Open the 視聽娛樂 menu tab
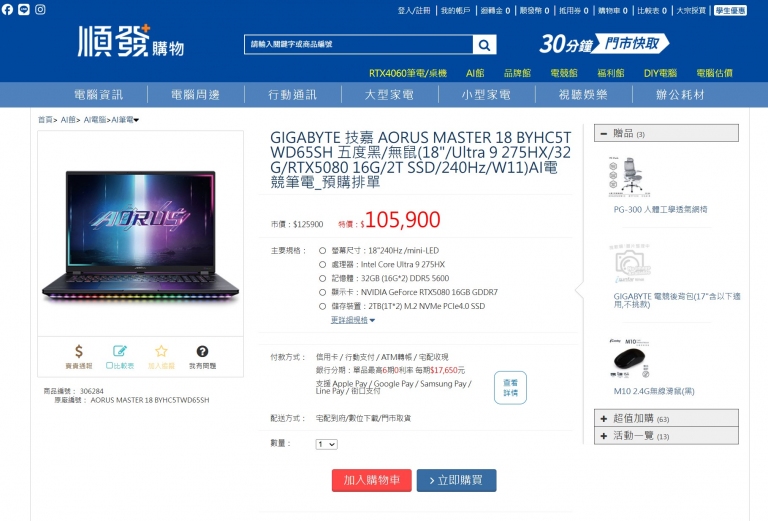 pyautogui.click(x=583, y=95)
